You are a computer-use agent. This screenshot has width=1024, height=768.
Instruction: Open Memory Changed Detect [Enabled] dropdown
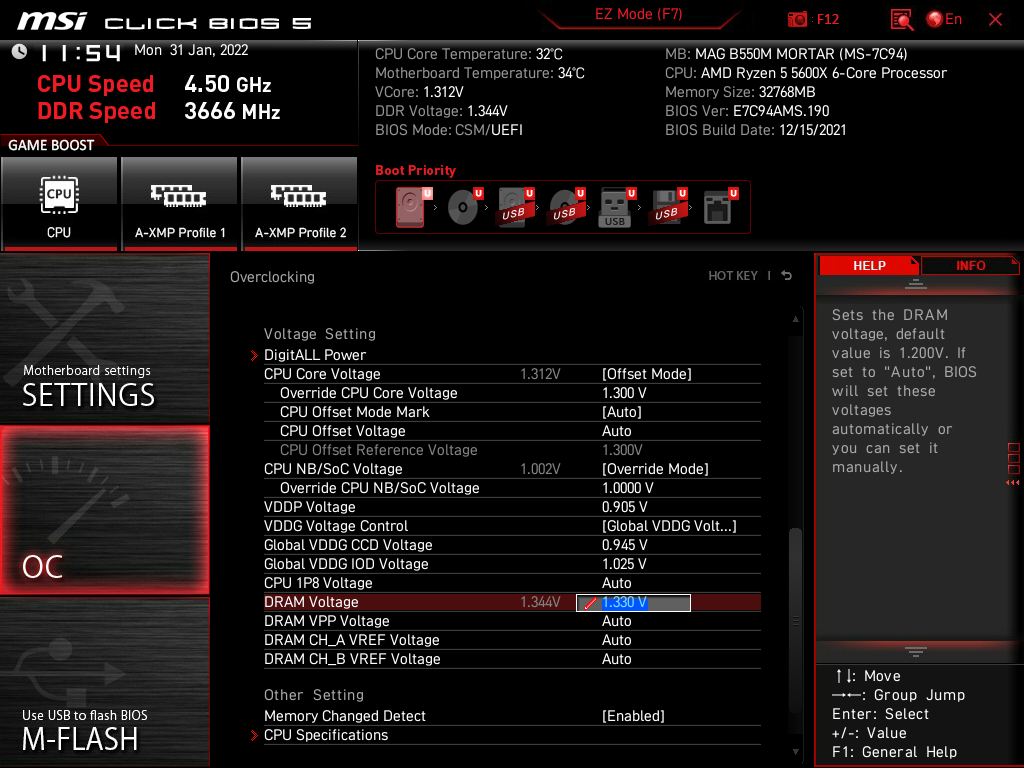[633, 716]
